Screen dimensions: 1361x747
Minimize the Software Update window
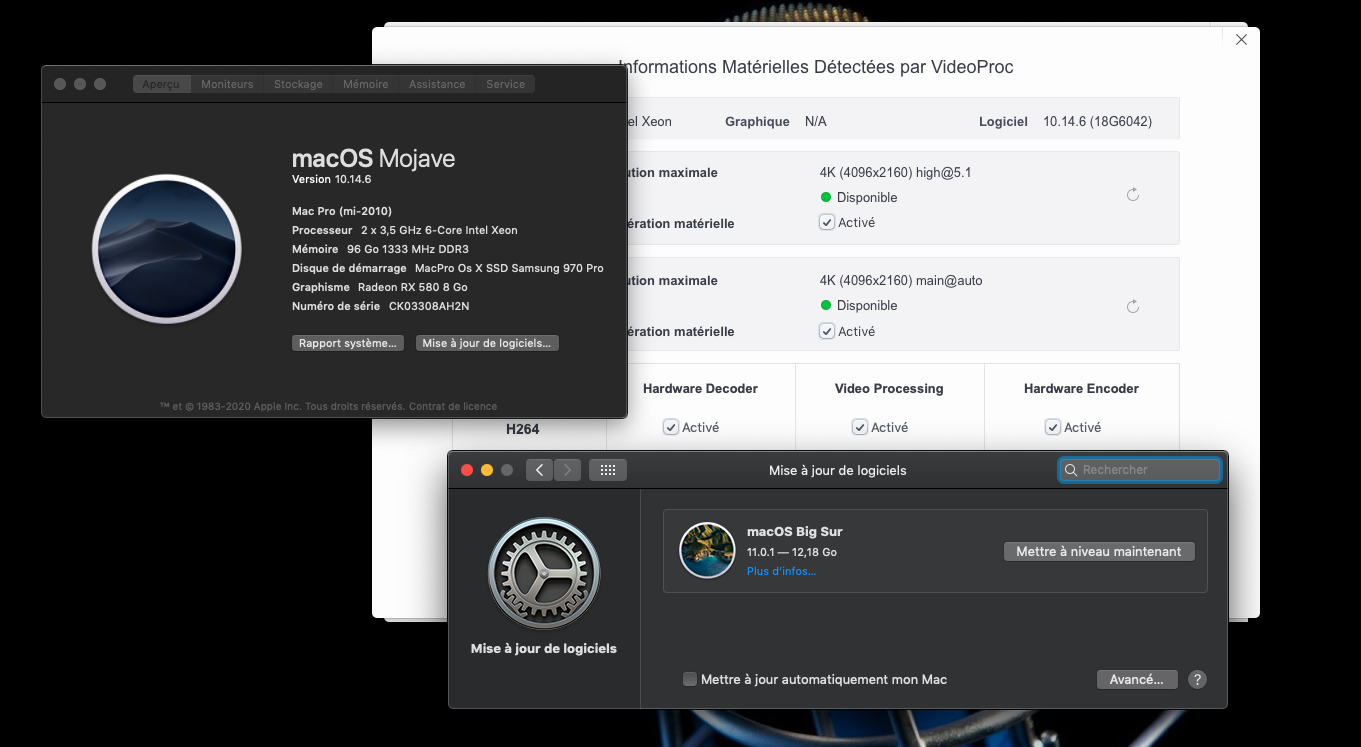coord(487,470)
